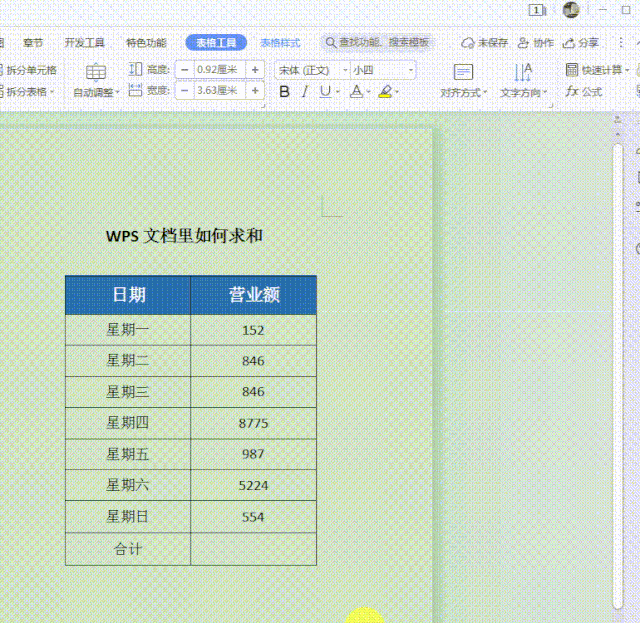640x623 pixels.
Task: Click the 协作 collaborate button
Action: 536,43
